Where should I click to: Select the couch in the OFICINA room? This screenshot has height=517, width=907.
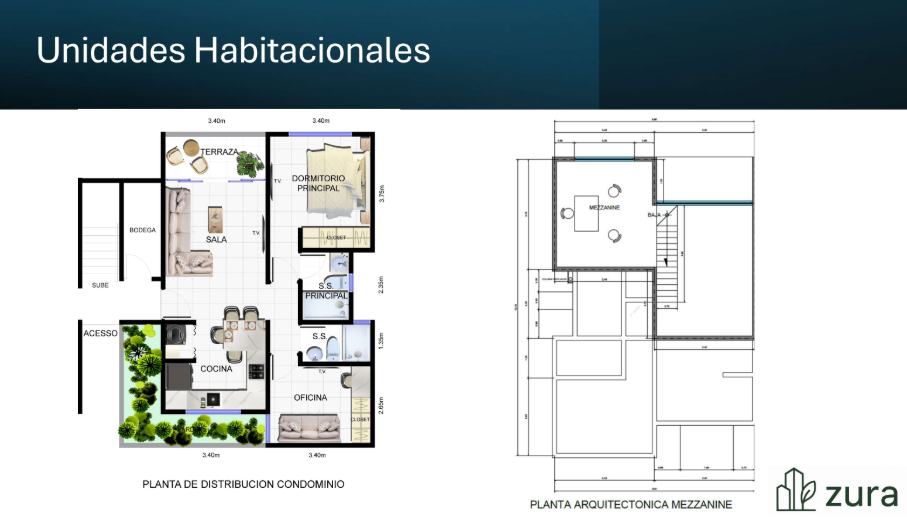[x=310, y=430]
